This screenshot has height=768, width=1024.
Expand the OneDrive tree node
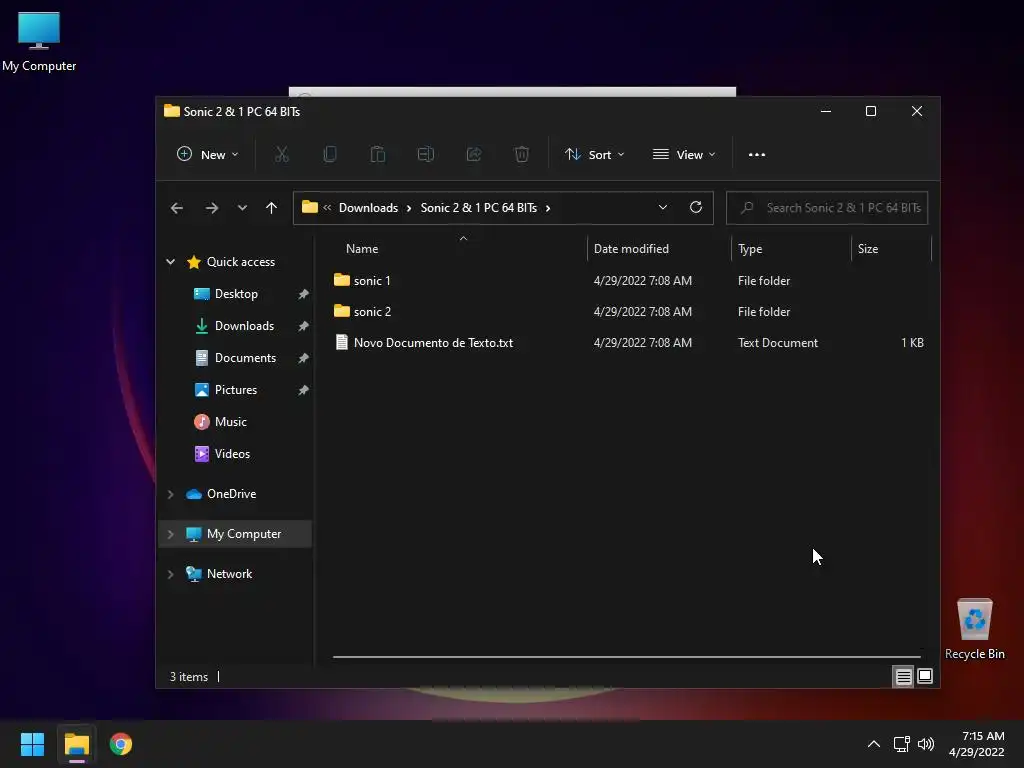pos(170,494)
